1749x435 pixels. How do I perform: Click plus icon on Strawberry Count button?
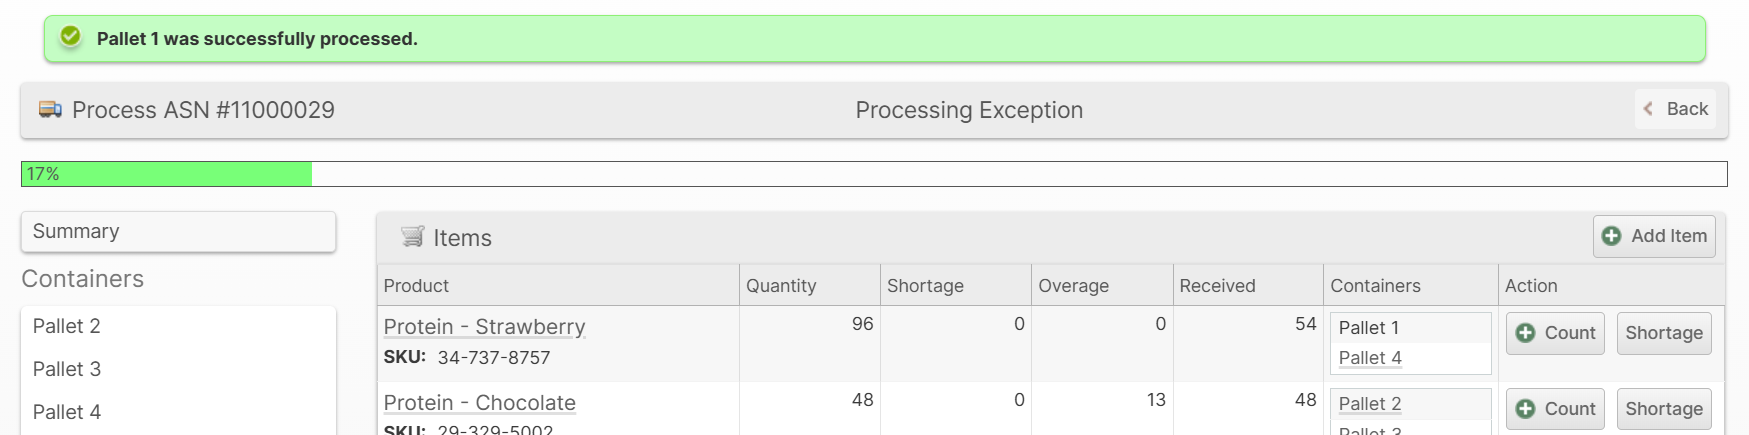click(x=1525, y=333)
